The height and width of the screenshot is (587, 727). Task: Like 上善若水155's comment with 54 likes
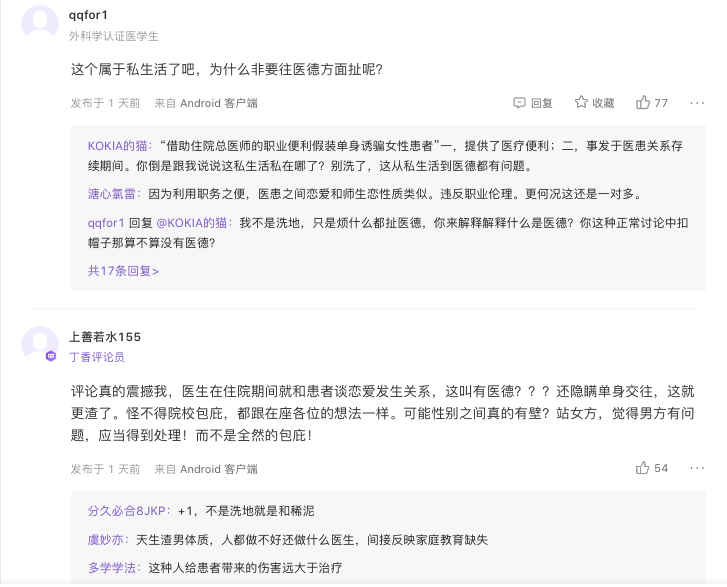point(651,468)
